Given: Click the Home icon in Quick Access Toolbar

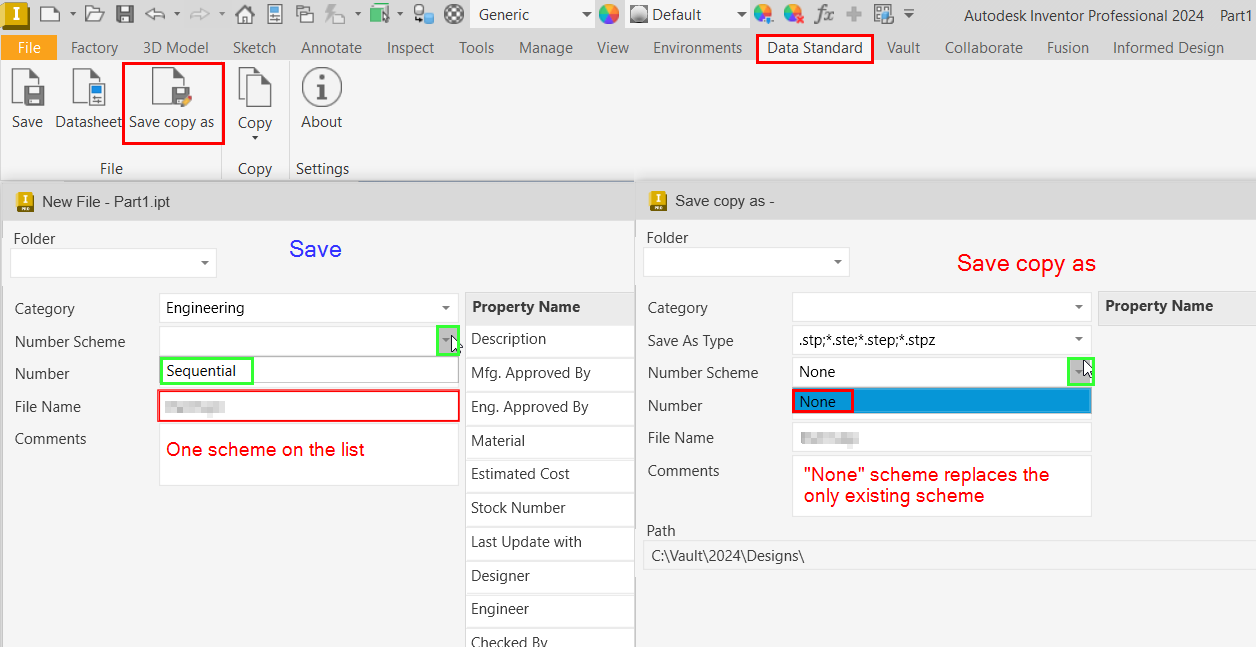Looking at the screenshot, I should pos(244,14).
